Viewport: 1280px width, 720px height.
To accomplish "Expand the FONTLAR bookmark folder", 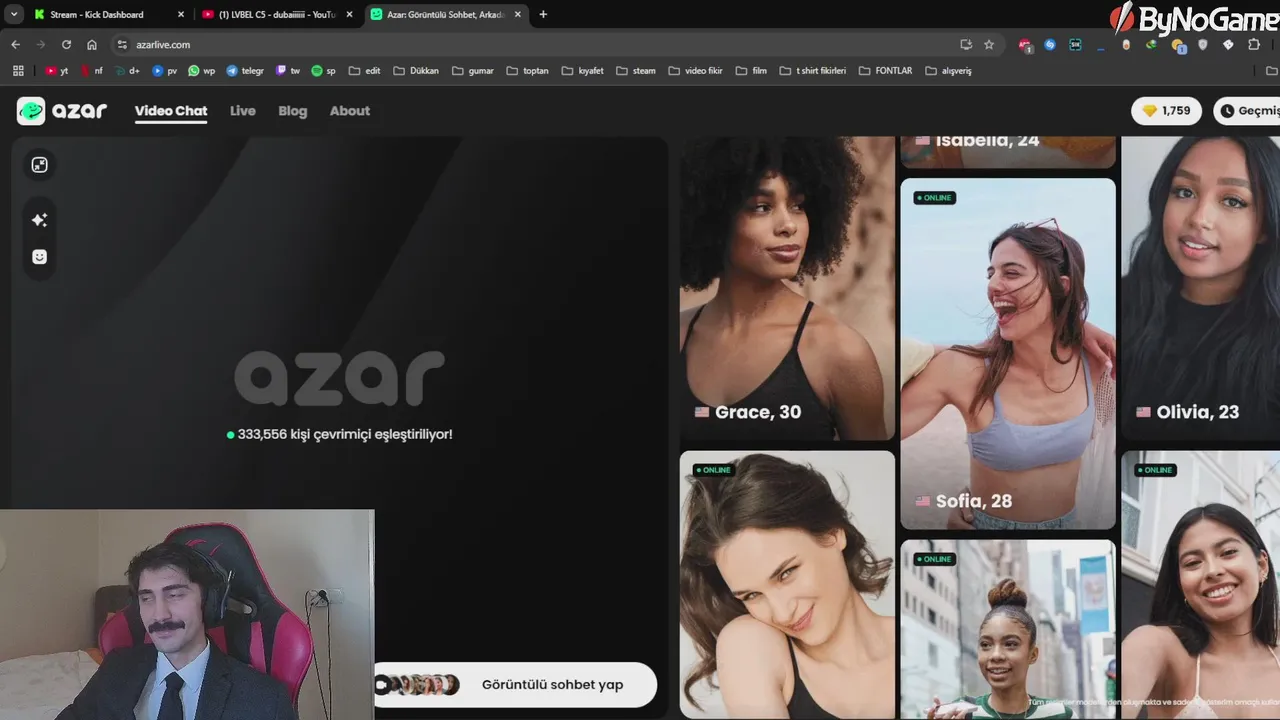I will 886,71.
